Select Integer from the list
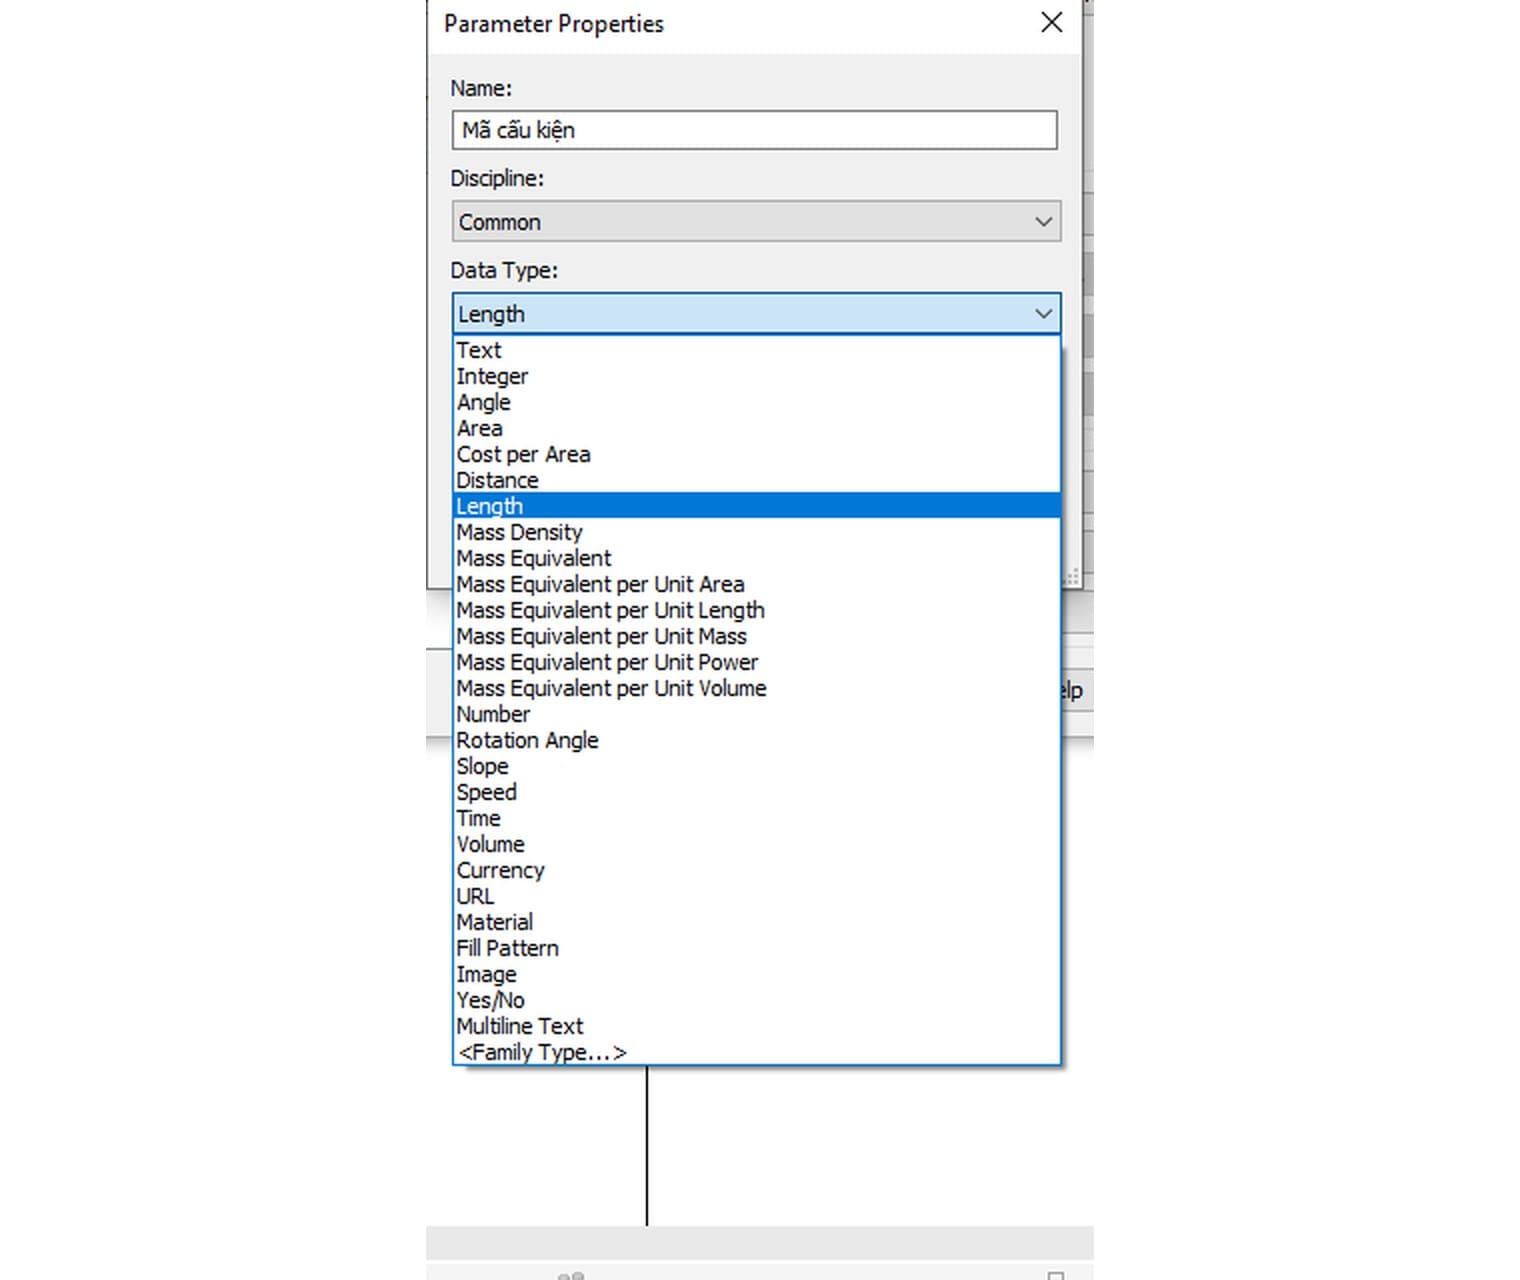 point(756,376)
